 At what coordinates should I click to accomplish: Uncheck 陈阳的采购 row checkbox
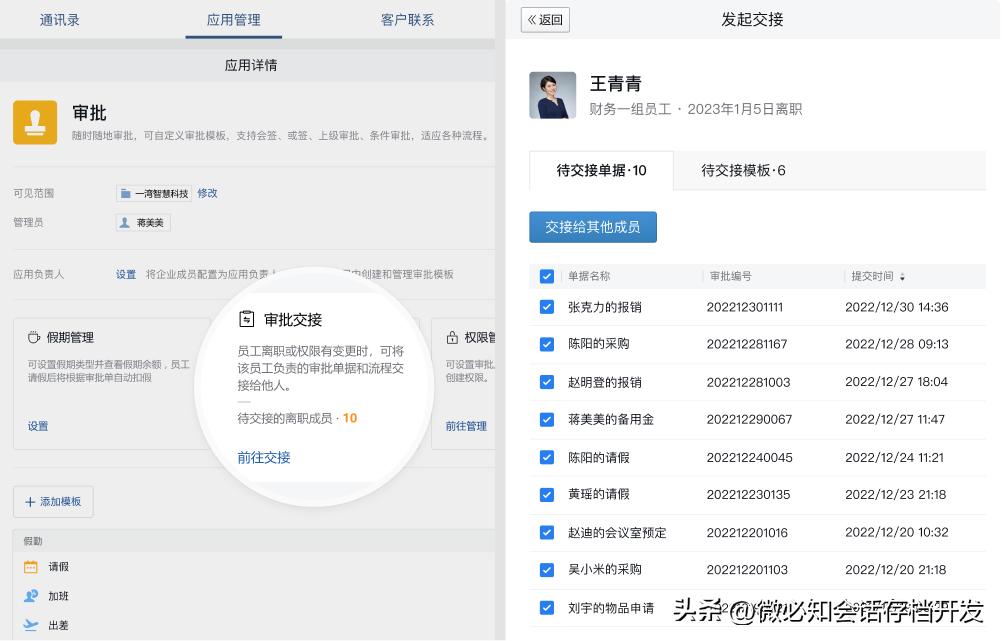coord(546,345)
